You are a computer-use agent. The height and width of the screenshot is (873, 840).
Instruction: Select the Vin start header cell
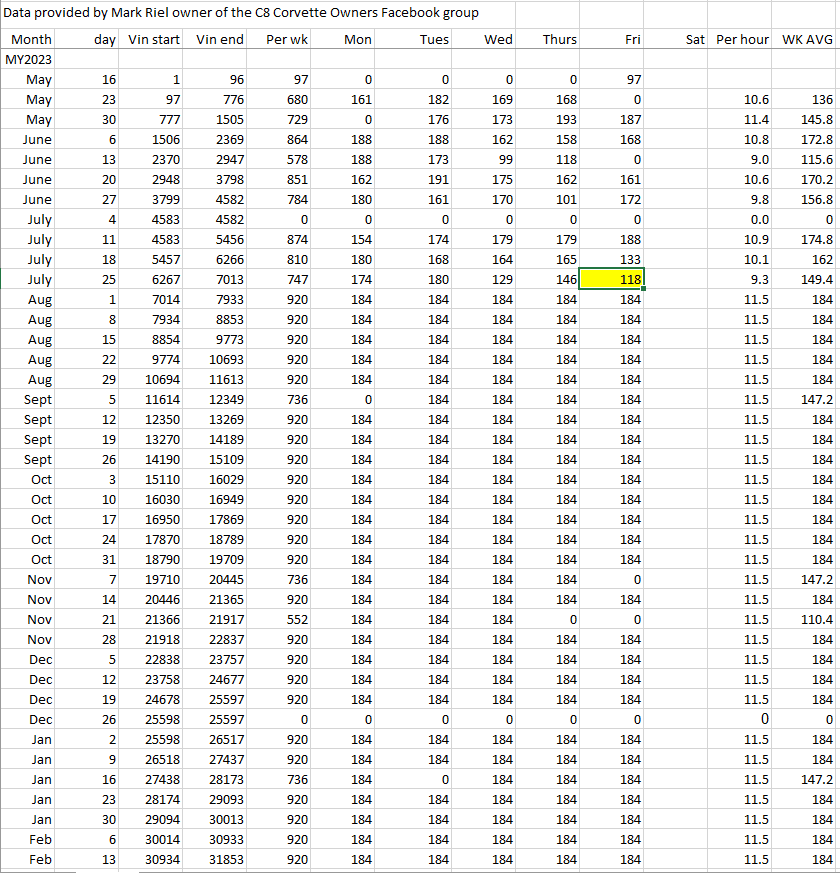(155, 39)
